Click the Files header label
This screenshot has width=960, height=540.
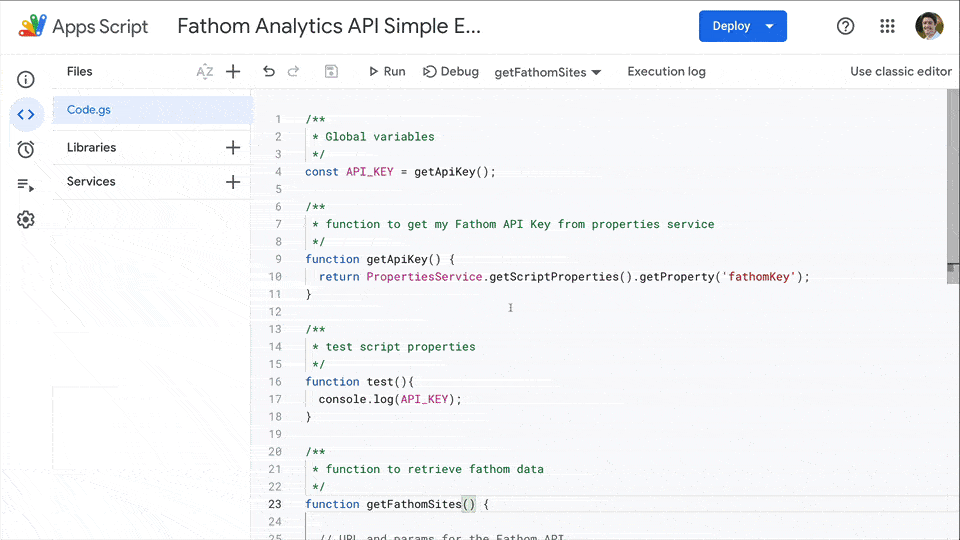[x=80, y=72]
